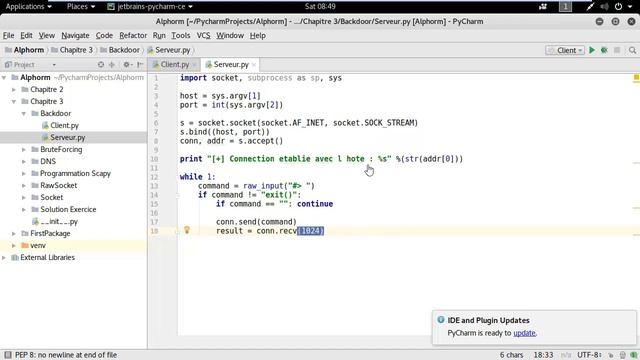Open the Client run configuration dropdown
The width and height of the screenshot is (640, 360).
(x=565, y=50)
